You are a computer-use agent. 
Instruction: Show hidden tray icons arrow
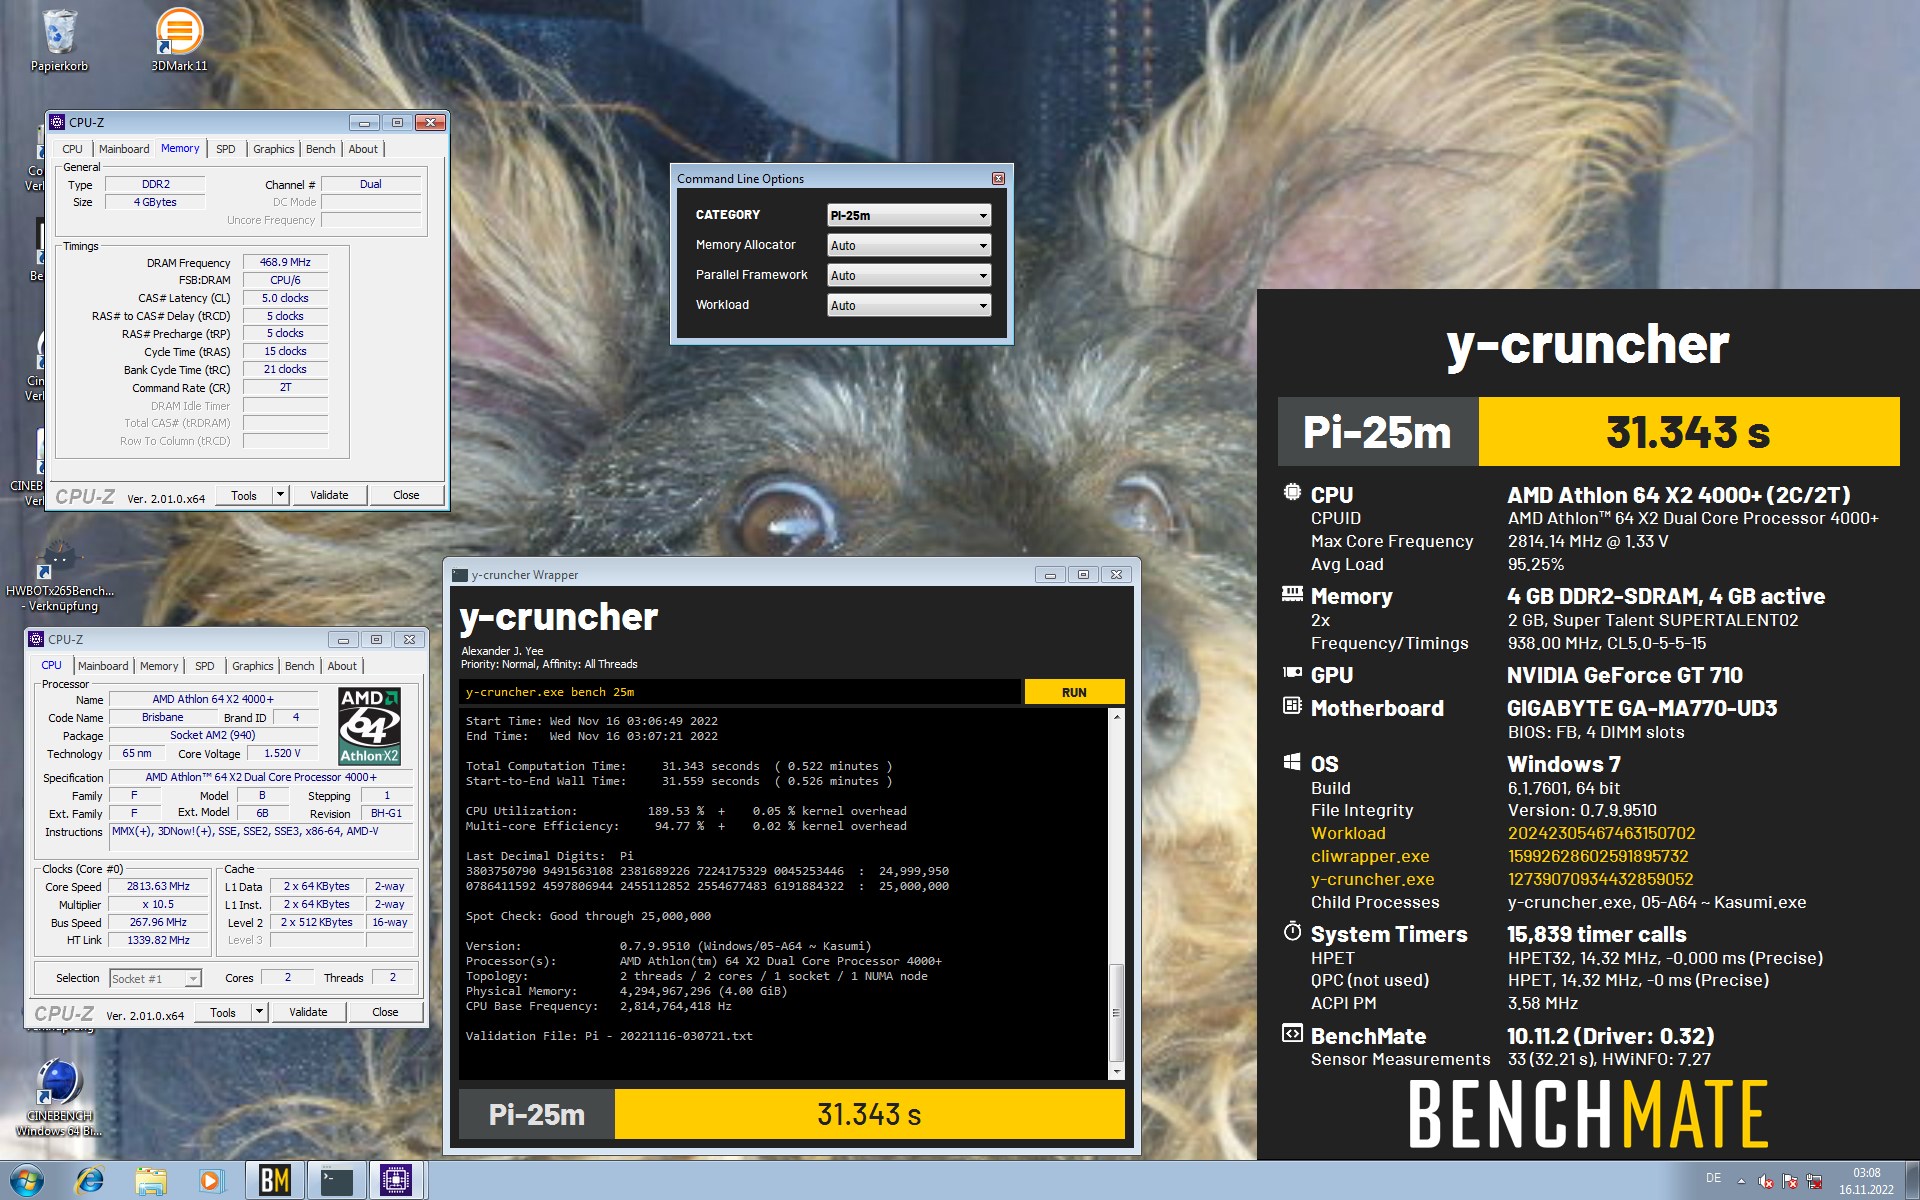tap(1741, 1181)
